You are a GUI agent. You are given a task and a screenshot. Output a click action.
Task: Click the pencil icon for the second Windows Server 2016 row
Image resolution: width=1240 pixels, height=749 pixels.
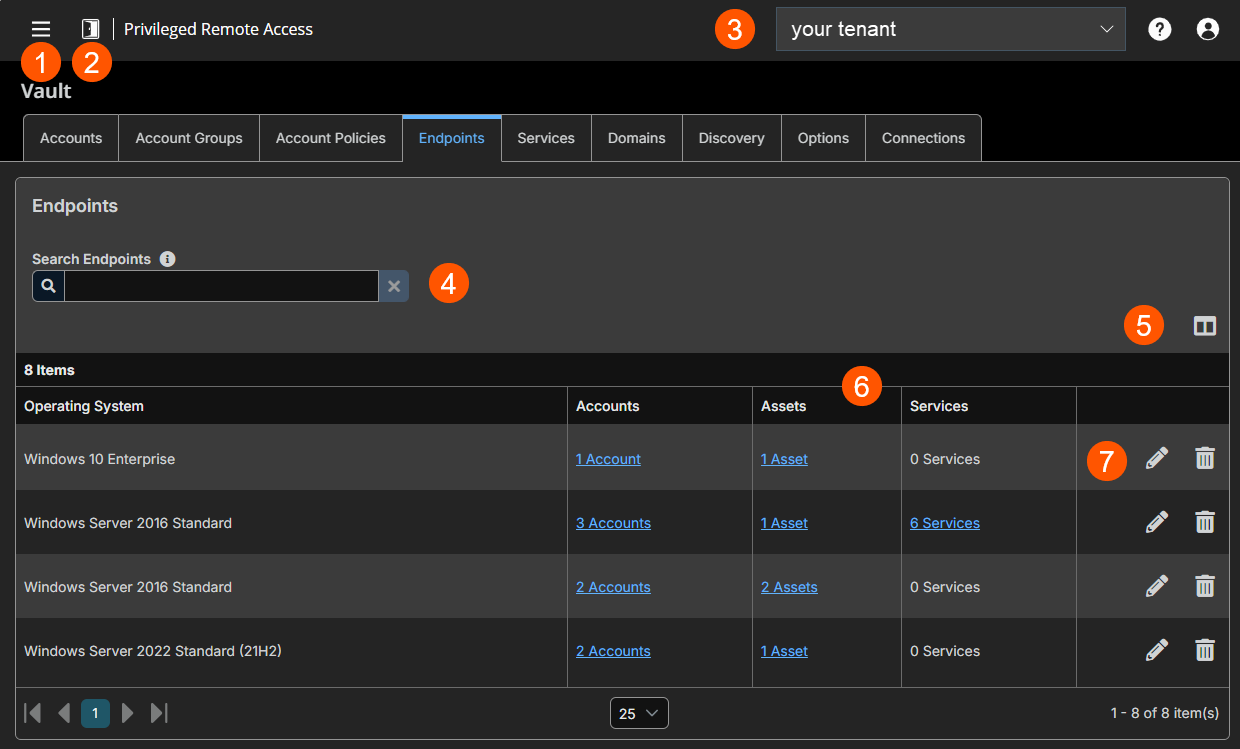(x=1156, y=586)
